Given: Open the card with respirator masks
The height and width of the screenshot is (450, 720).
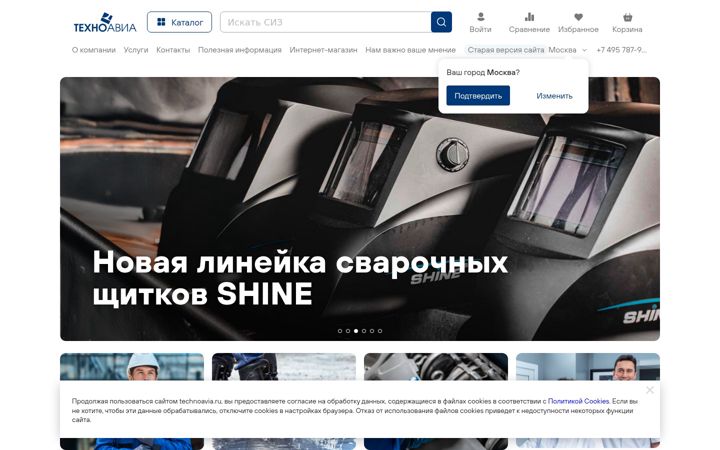Looking at the screenshot, I should tap(436, 366).
